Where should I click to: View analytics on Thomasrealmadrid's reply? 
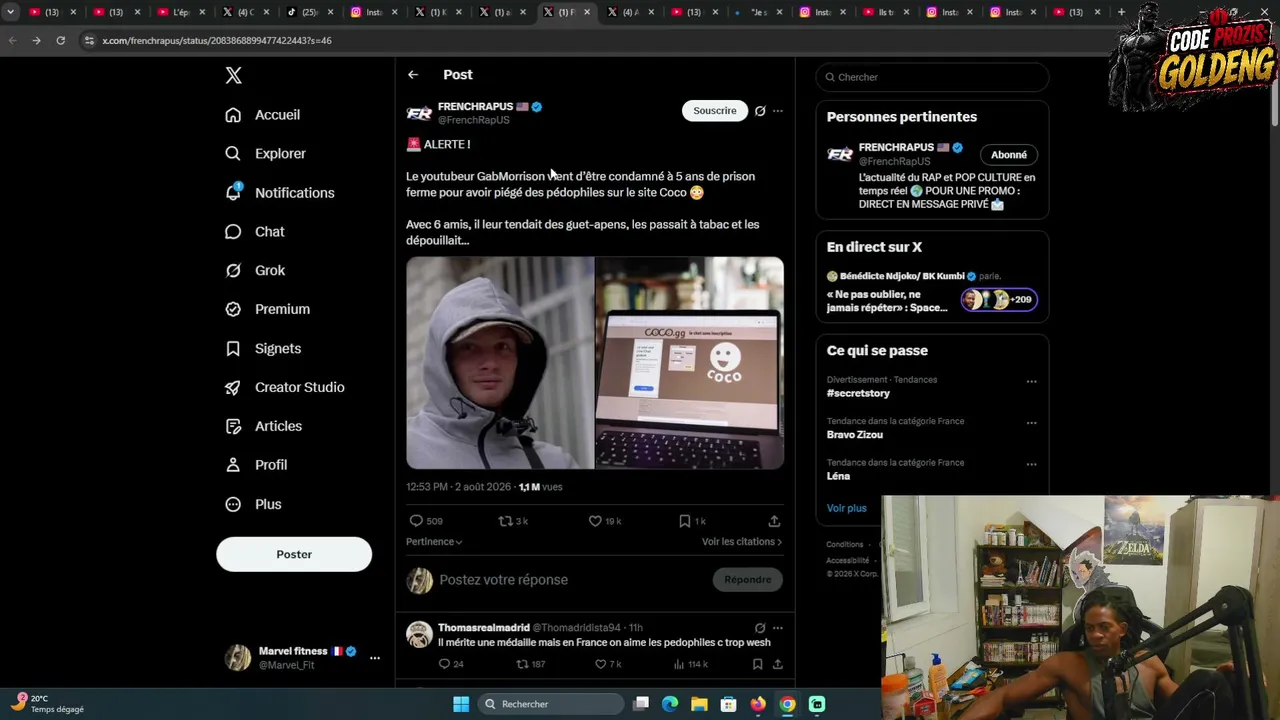point(679,664)
